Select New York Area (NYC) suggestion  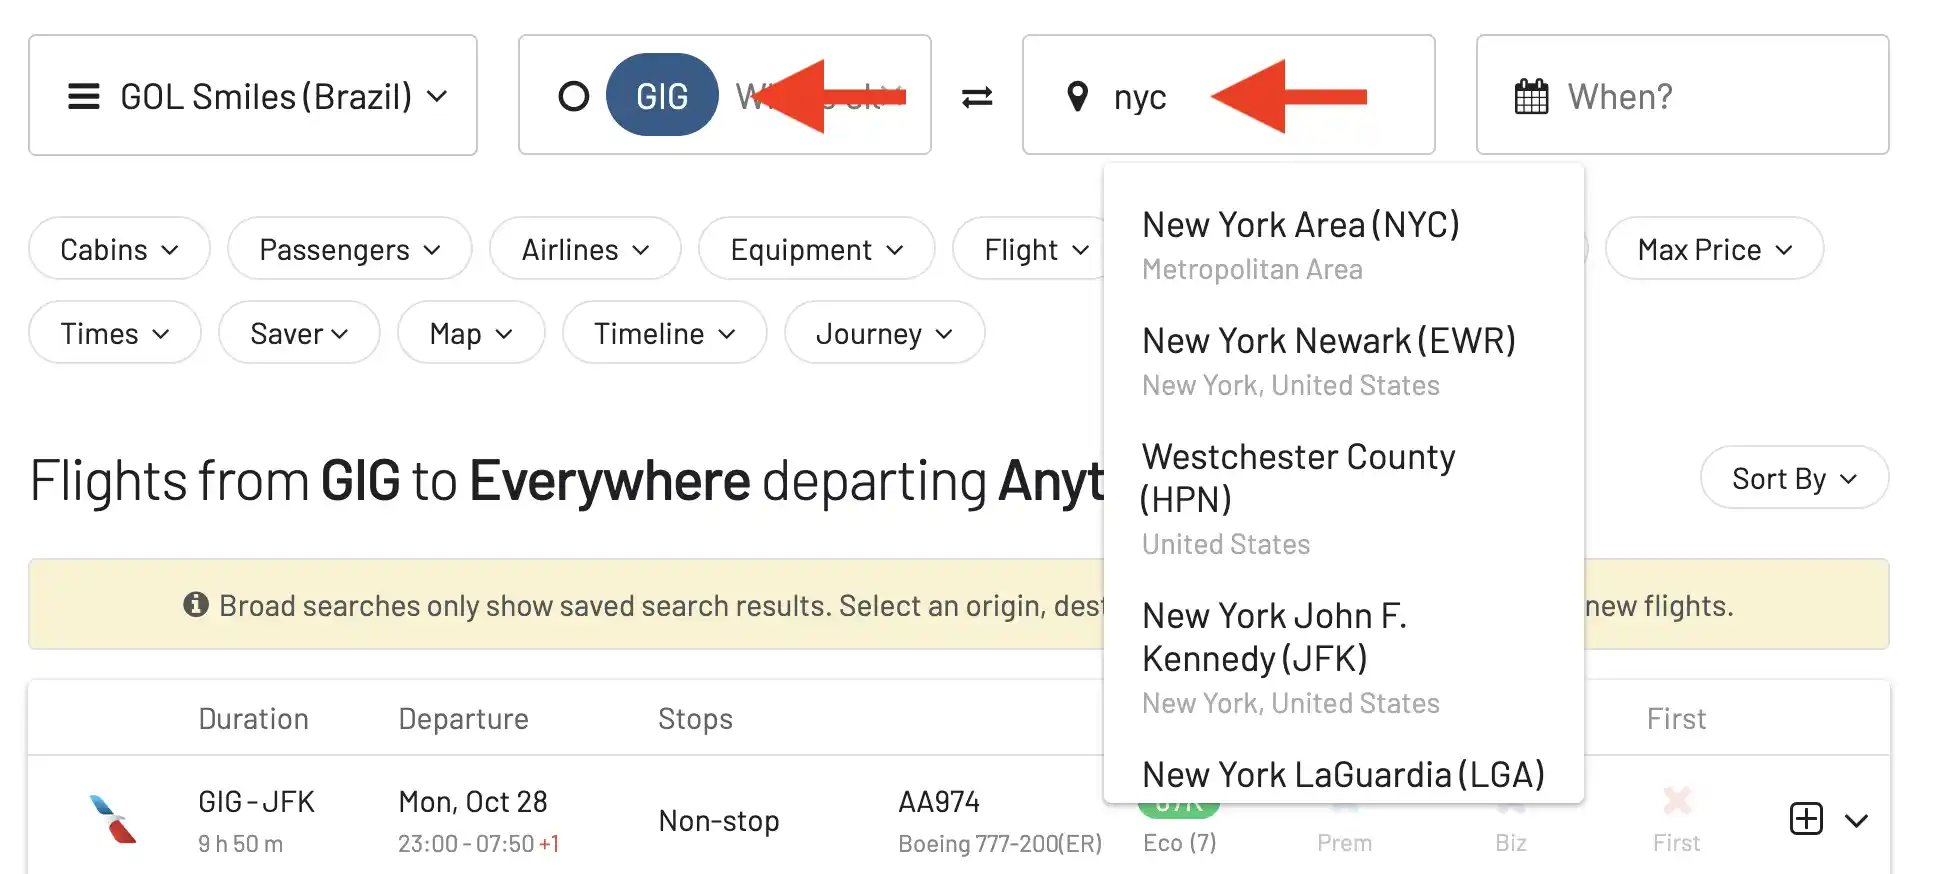click(1343, 245)
